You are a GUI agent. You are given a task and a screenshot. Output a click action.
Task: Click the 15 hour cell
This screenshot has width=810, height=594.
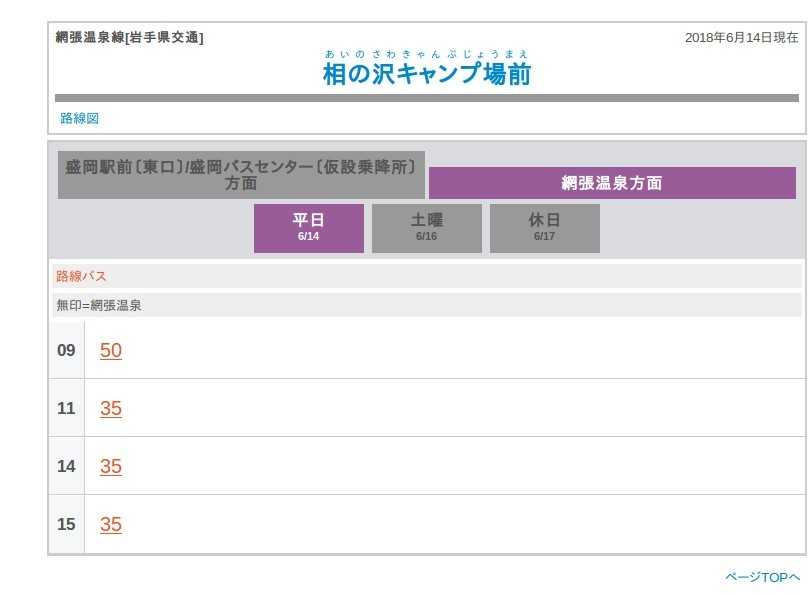66,524
